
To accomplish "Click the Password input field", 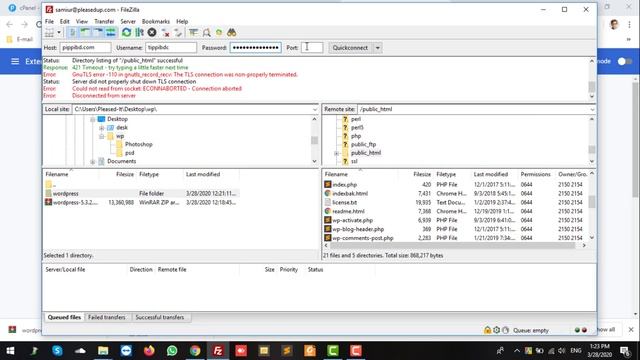I will [256, 48].
